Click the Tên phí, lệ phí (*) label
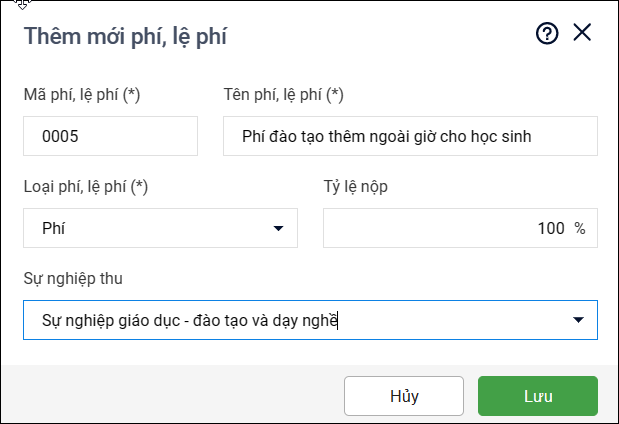Viewport: 619px width, 424px height. [x=283, y=95]
